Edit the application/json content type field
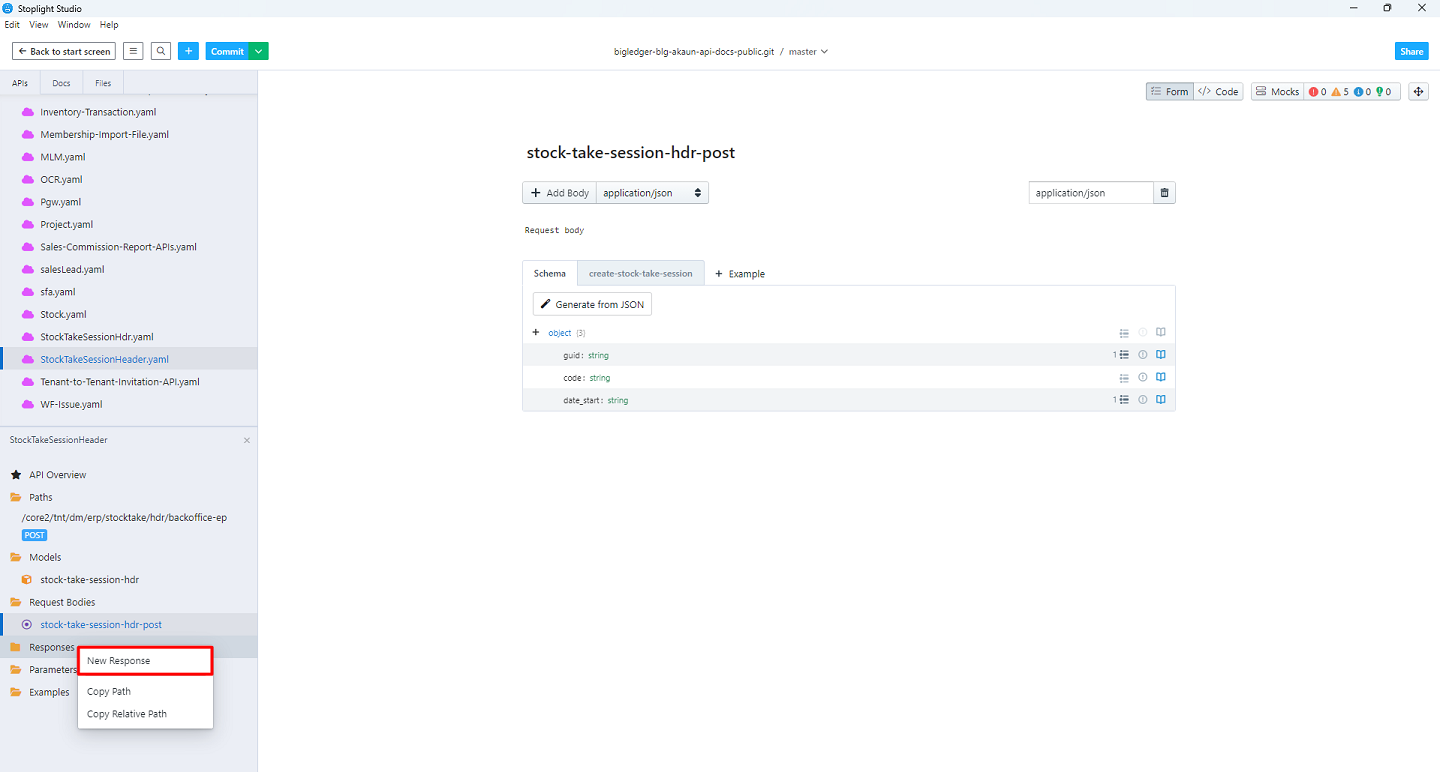 click(x=1090, y=193)
